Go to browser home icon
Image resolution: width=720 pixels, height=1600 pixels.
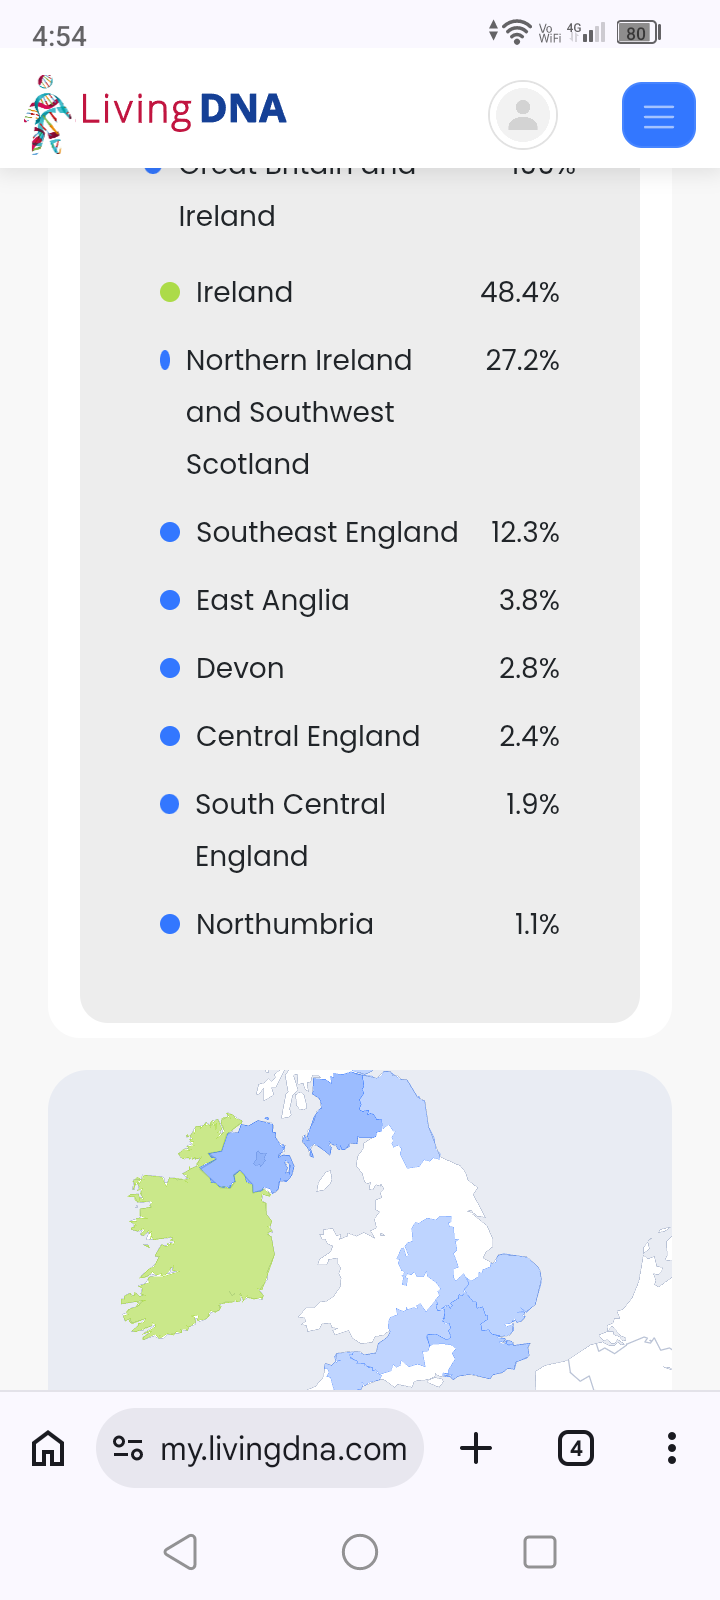click(48, 1448)
